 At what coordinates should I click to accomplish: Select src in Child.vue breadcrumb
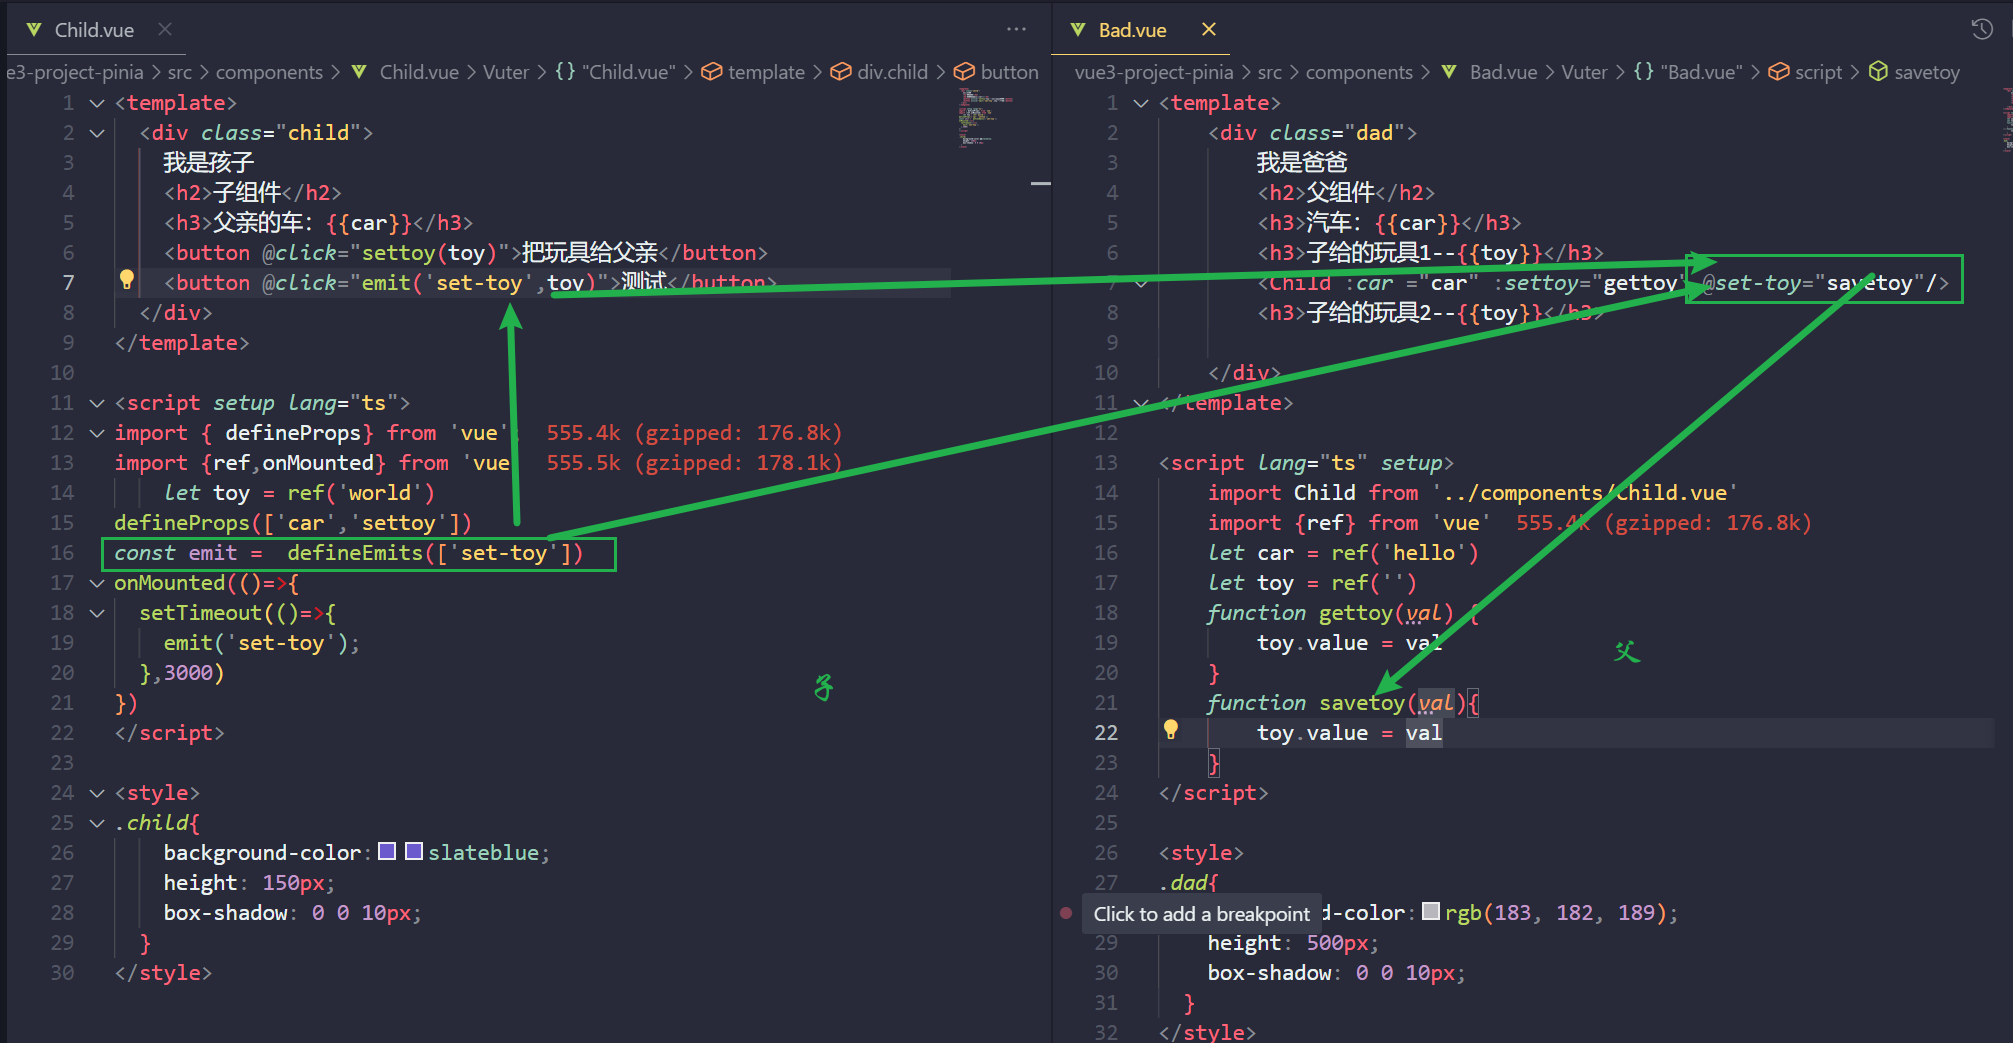click(x=180, y=72)
